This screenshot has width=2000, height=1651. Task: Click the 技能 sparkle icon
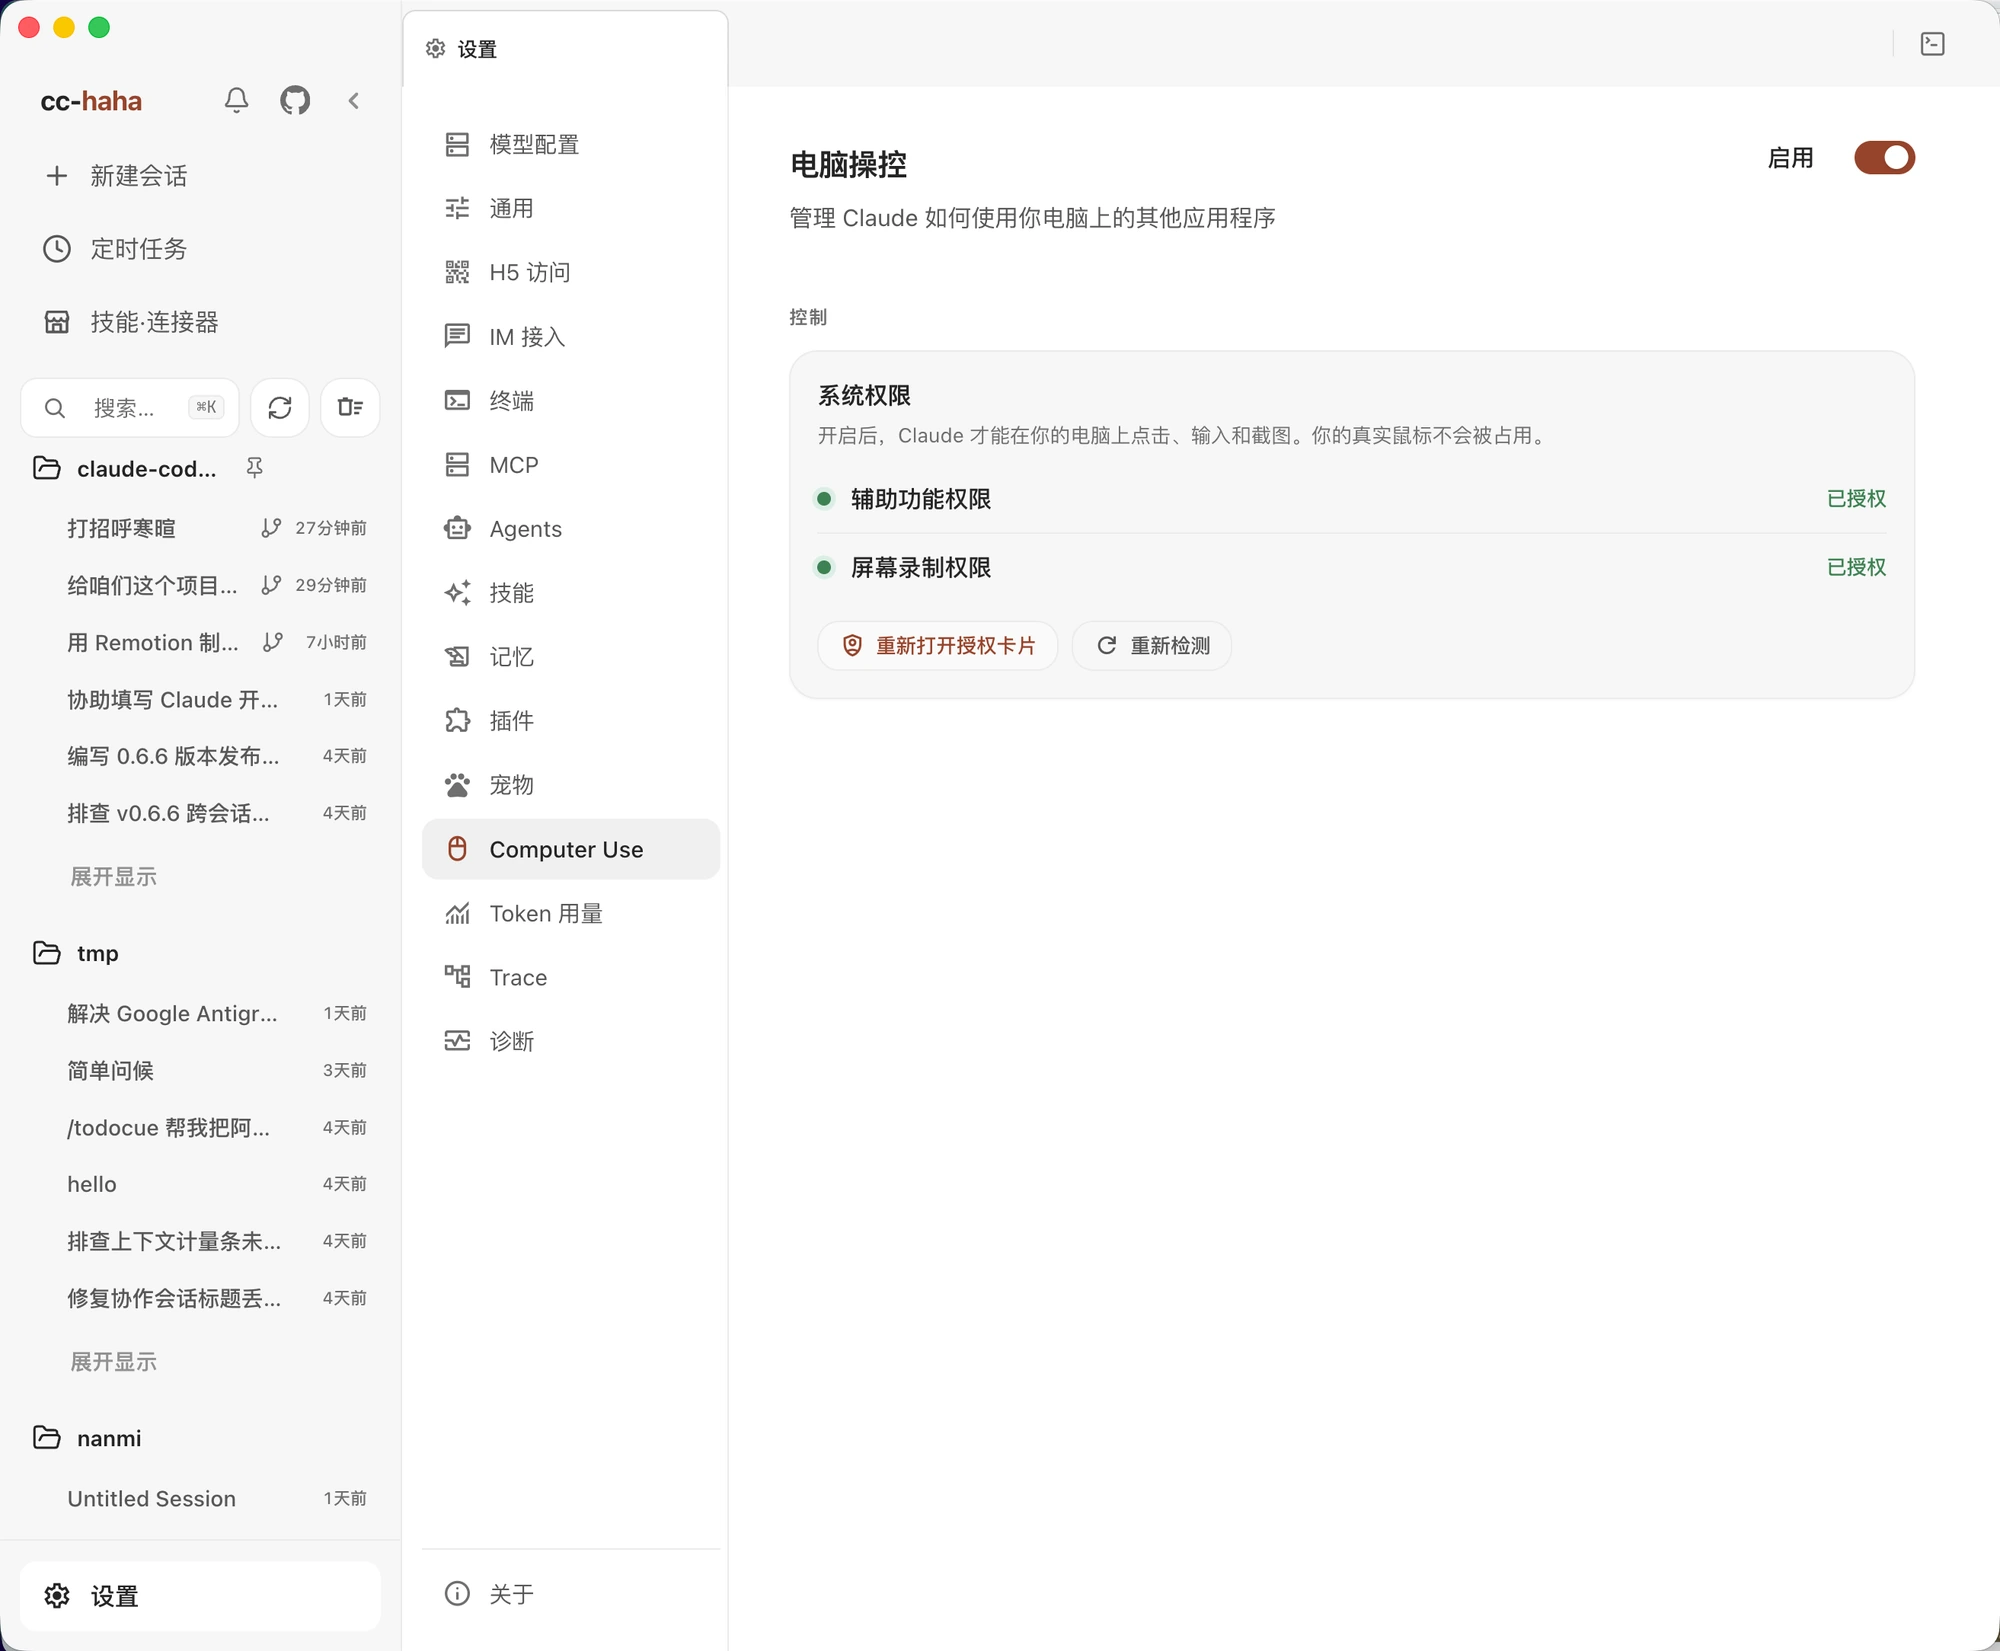pos(457,593)
